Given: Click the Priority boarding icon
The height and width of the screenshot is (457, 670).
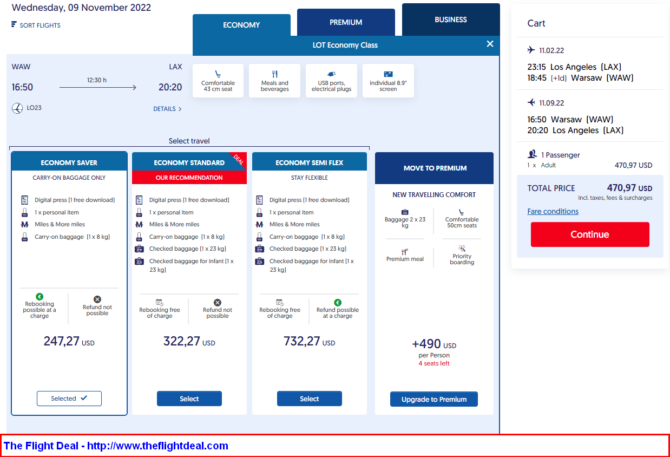Looking at the screenshot, I should [461, 249].
